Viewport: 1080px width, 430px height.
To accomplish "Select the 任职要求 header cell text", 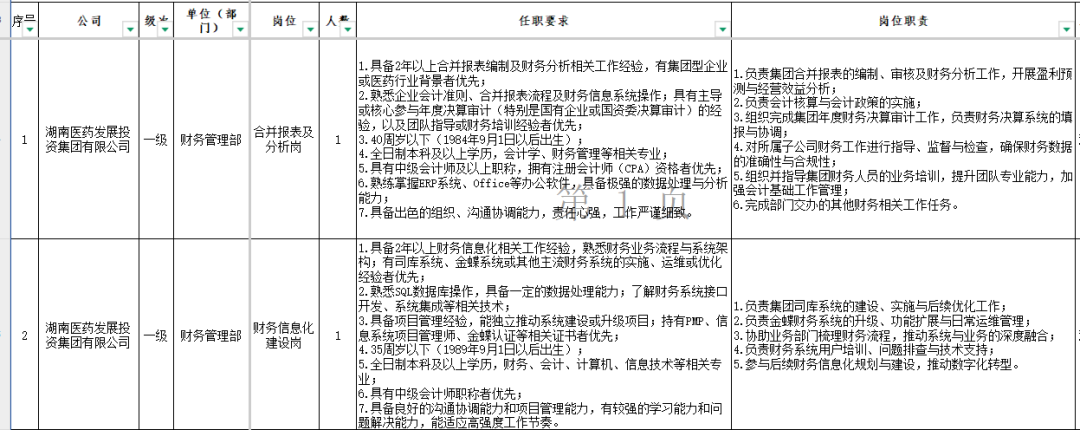I will click(x=544, y=20).
